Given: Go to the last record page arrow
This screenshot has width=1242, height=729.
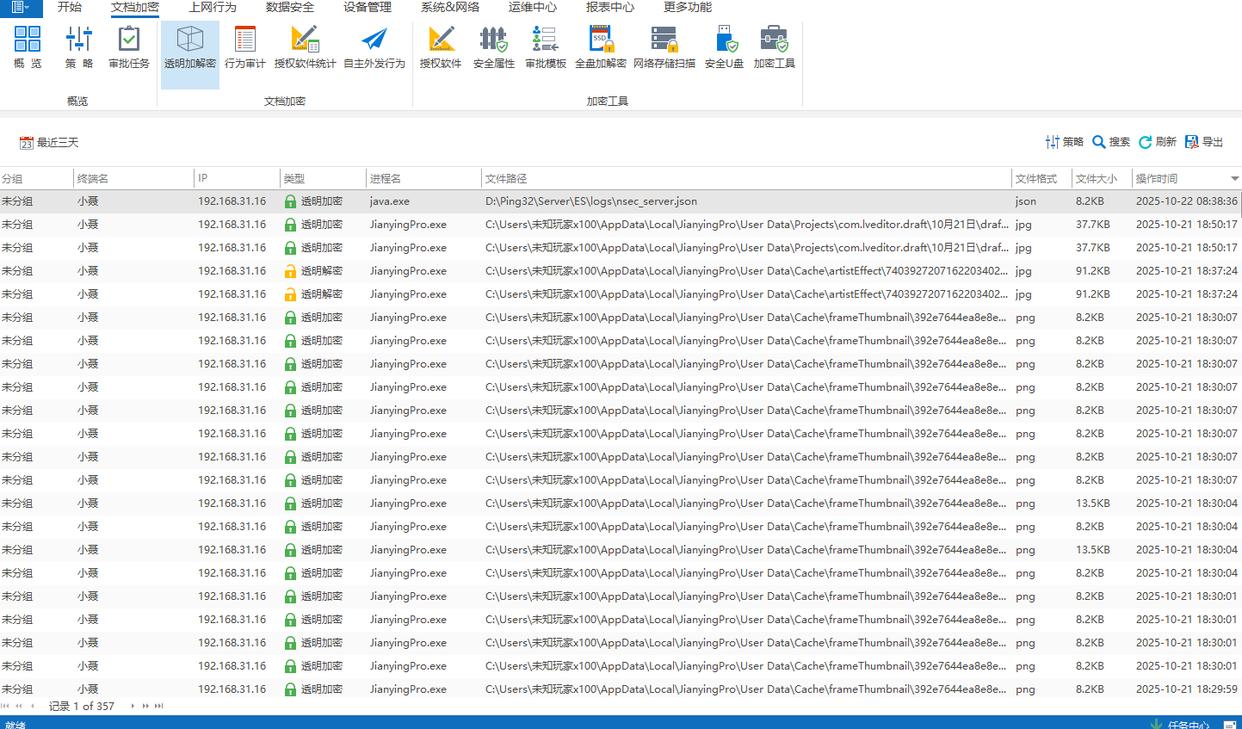Looking at the screenshot, I should 158,706.
